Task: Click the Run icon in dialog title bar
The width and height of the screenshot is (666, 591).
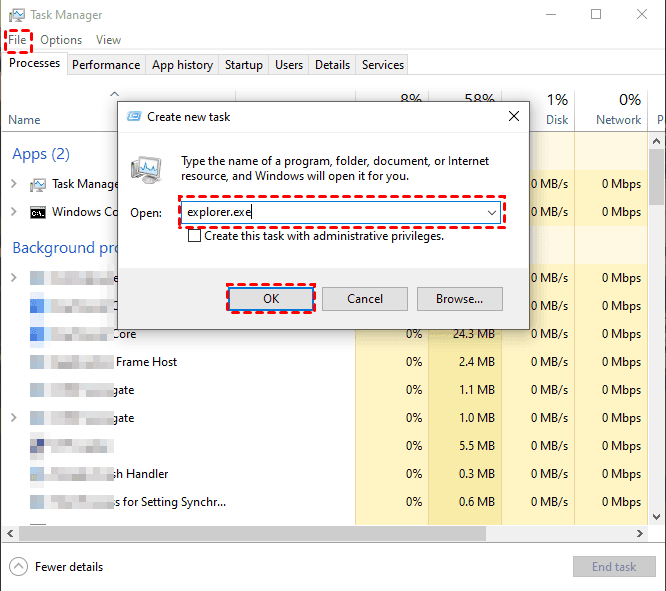Action: pyautogui.click(x=134, y=116)
